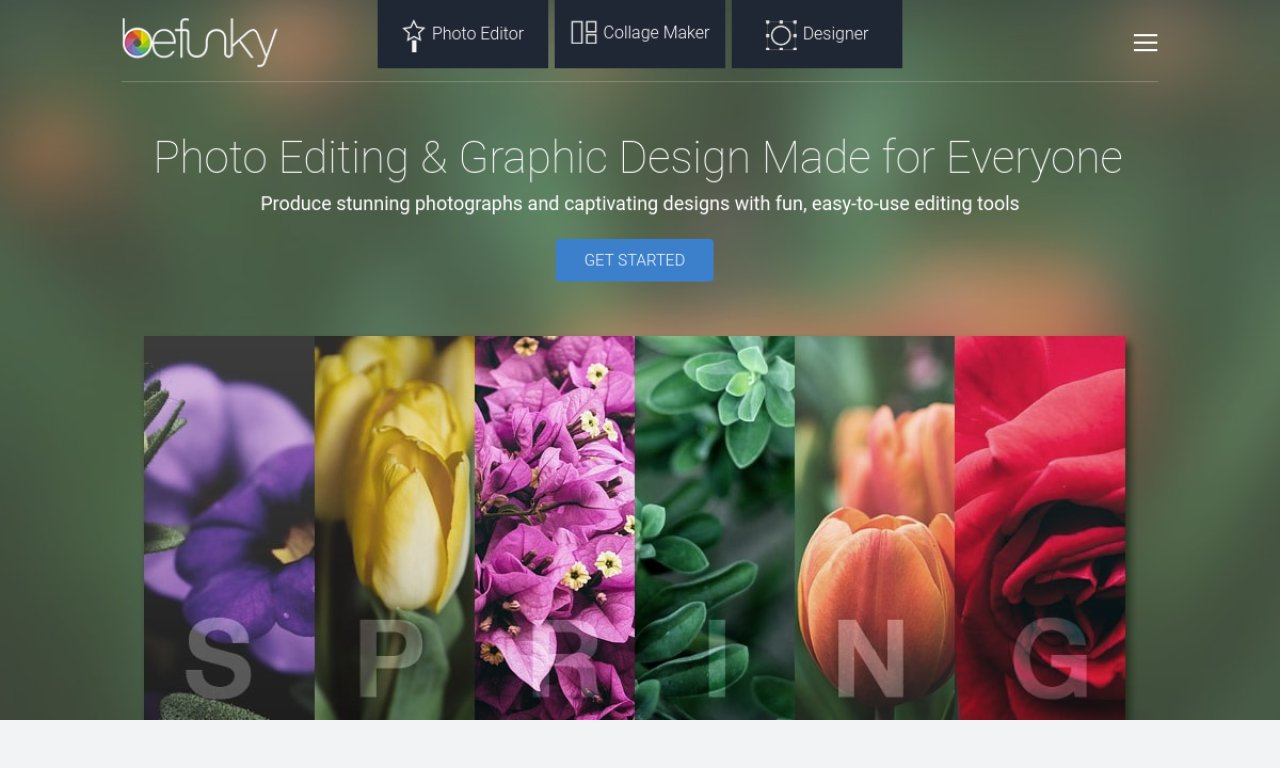This screenshot has width=1280, height=768.
Task: Click the rainbow circle in the logo
Action: click(x=137, y=42)
